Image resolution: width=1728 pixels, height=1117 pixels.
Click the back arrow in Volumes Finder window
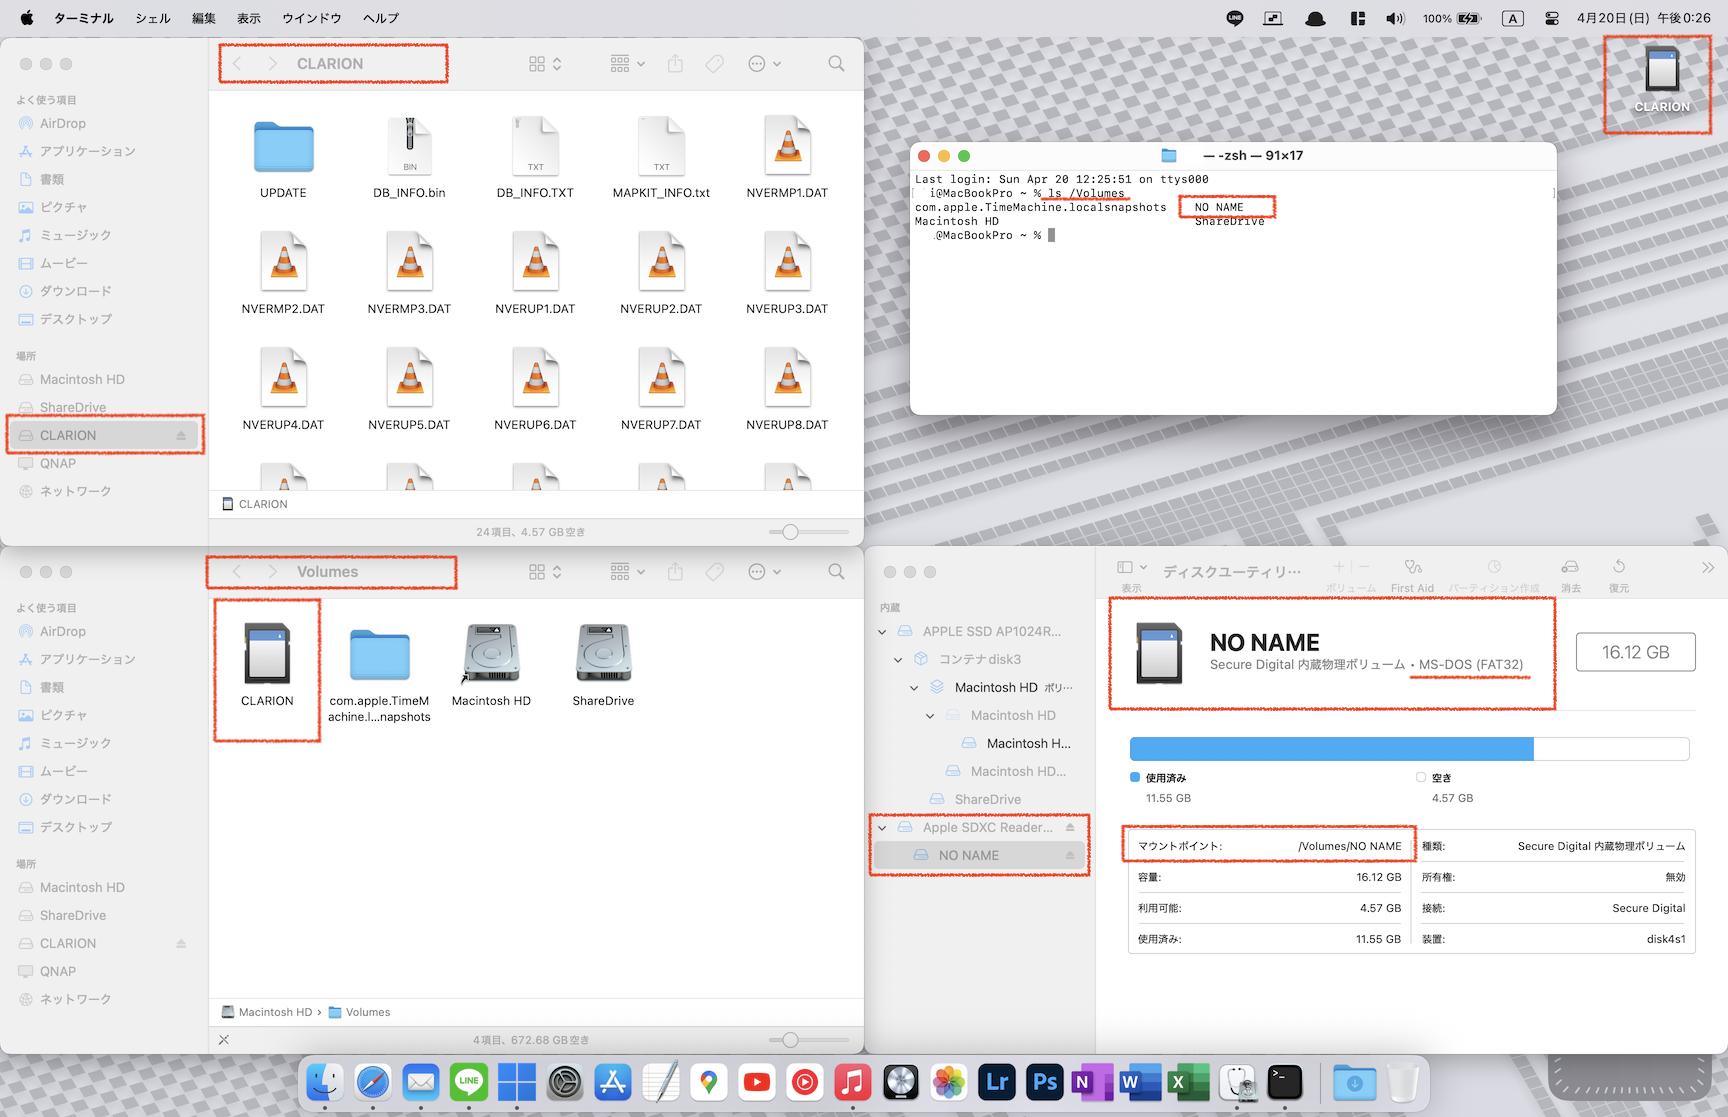tap(237, 572)
